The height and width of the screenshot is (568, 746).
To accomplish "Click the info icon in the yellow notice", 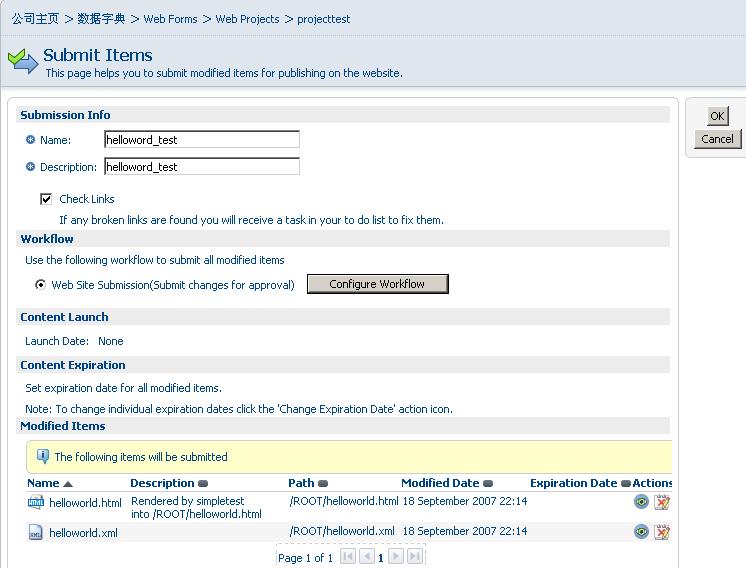I will point(43,457).
